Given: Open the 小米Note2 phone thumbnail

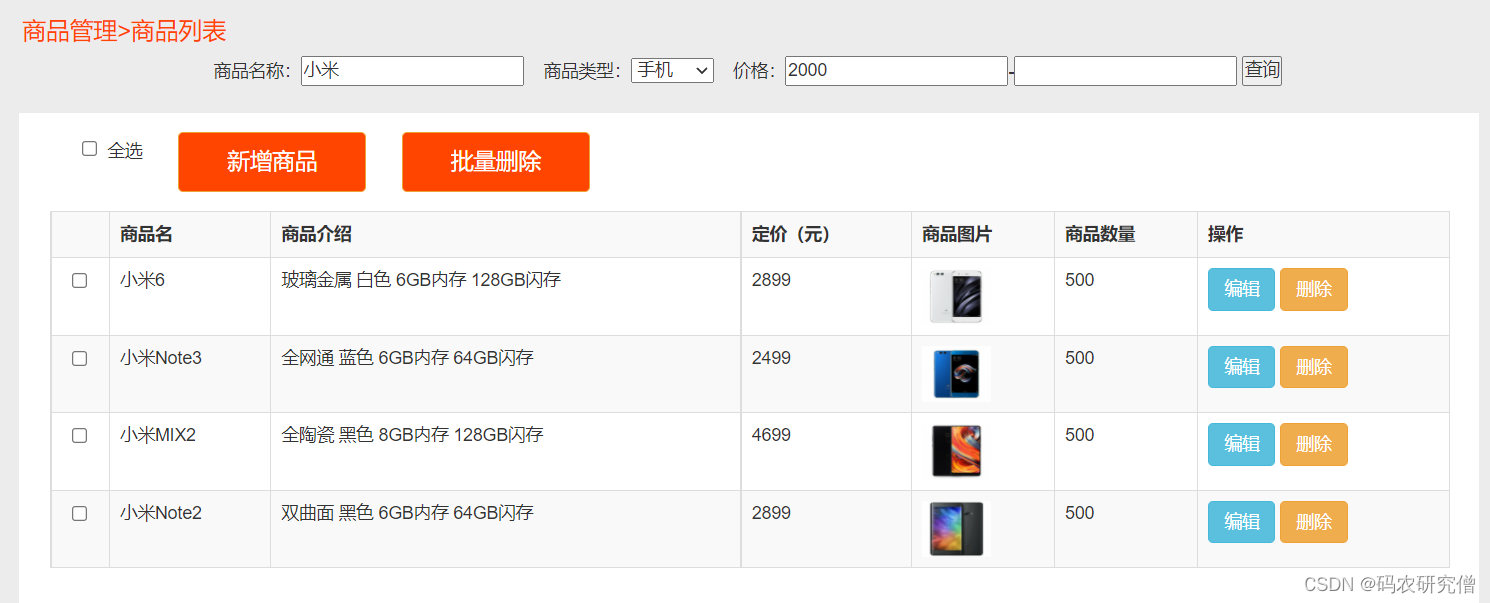Looking at the screenshot, I should coord(956,529).
